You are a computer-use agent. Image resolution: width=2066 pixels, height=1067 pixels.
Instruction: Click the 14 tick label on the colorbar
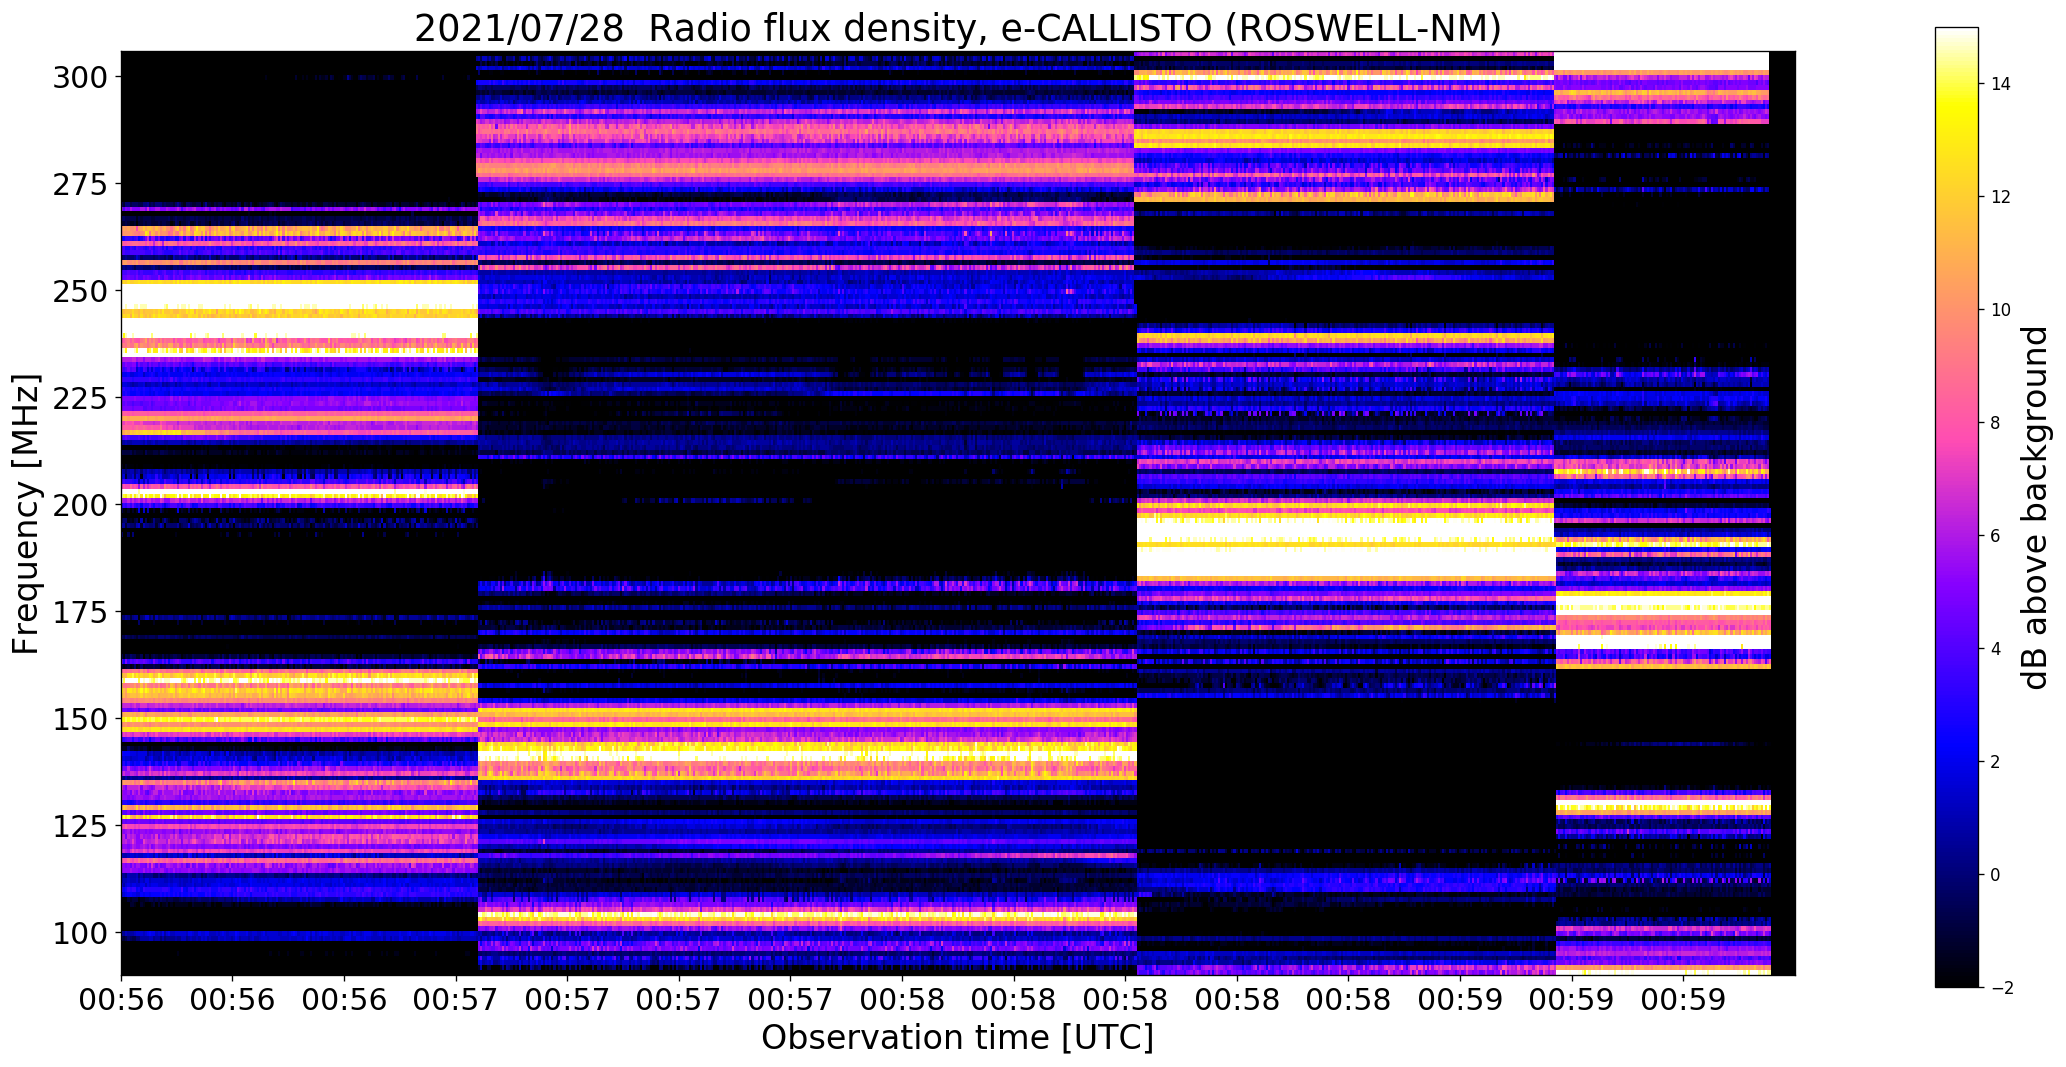pos(2001,84)
